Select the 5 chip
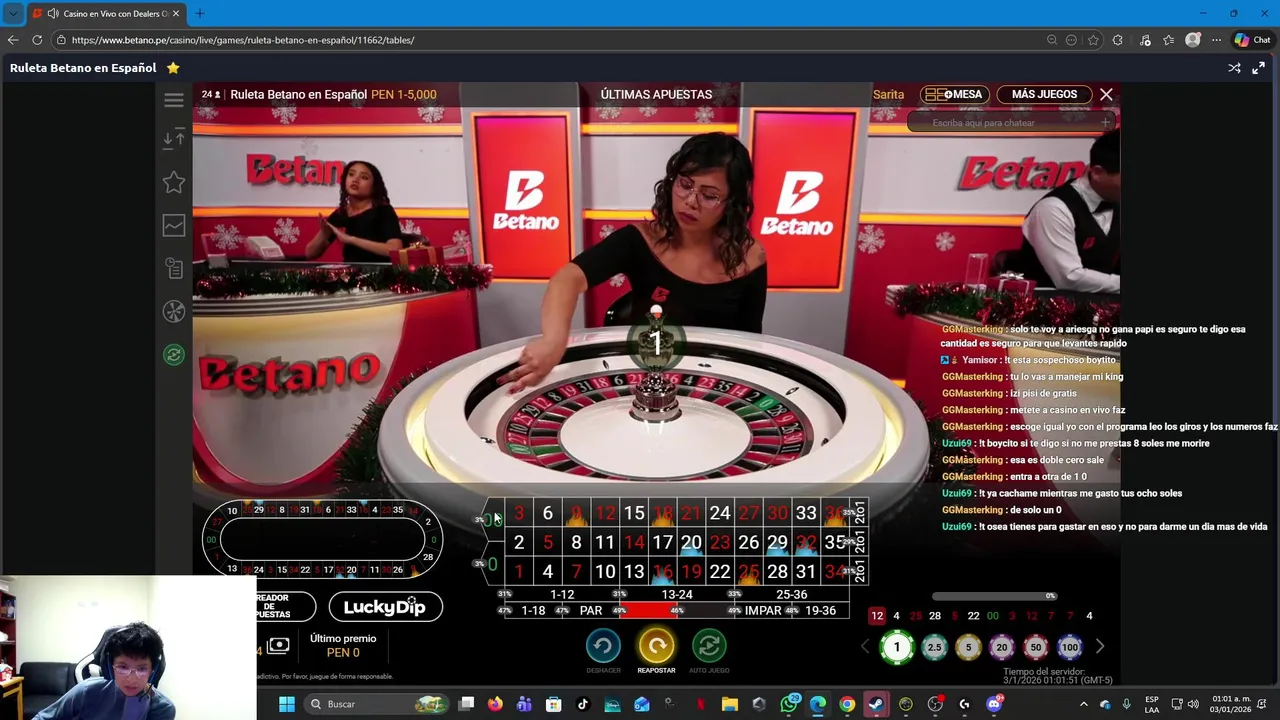The width and height of the screenshot is (1280, 720). [x=968, y=647]
